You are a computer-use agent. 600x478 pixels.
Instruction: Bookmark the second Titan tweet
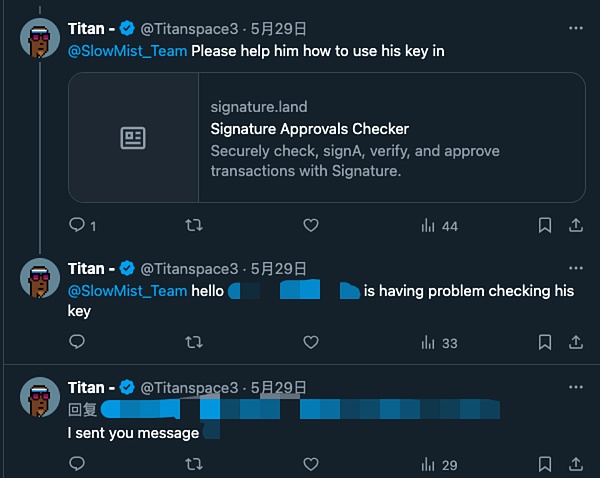pos(545,342)
